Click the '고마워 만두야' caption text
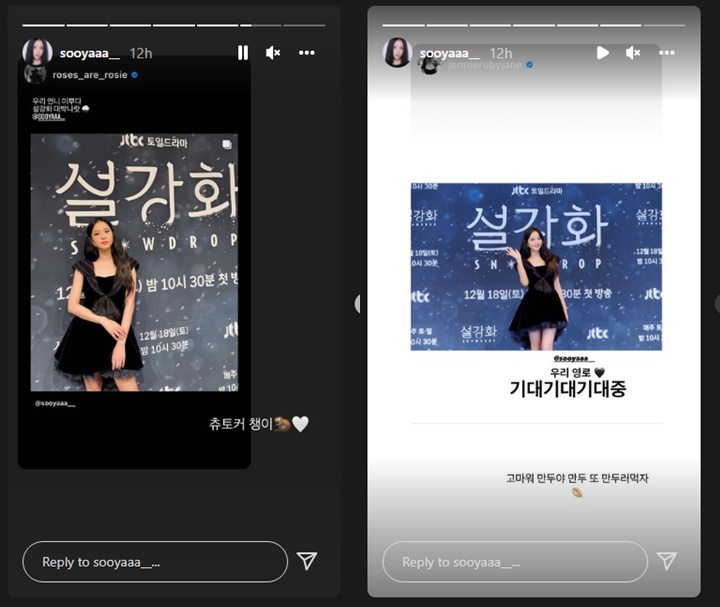This screenshot has height=607, width=720. [x=535, y=478]
